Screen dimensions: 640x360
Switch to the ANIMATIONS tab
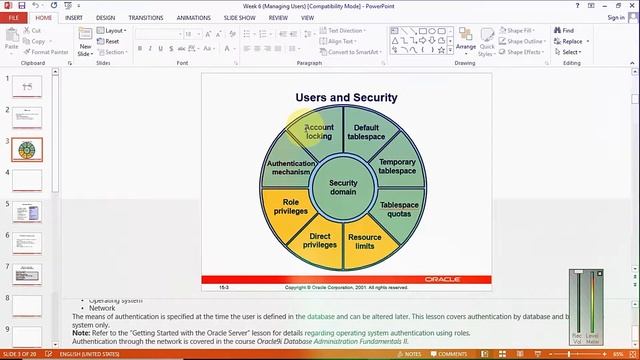coord(193,18)
